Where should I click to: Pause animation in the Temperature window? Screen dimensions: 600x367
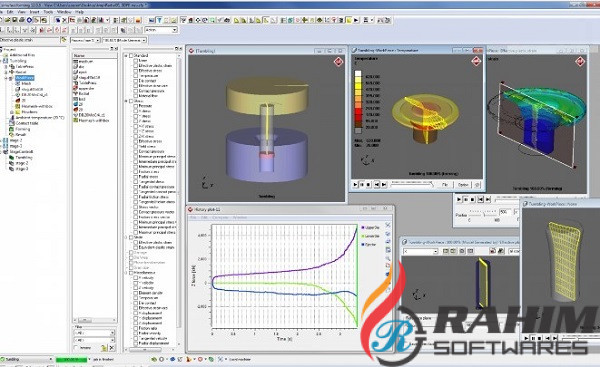click(x=362, y=184)
